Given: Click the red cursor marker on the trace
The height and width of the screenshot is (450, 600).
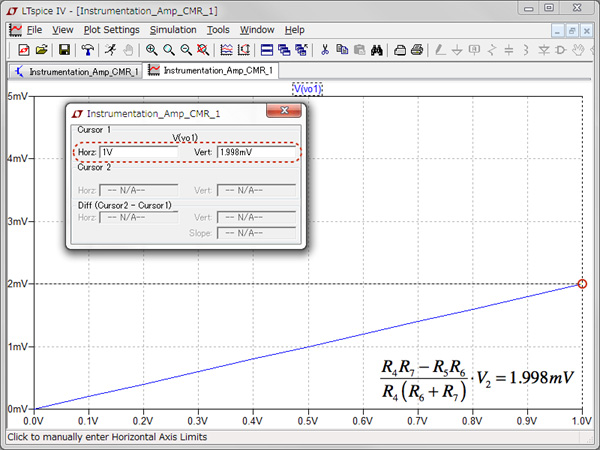Looking at the screenshot, I should click(x=583, y=284).
